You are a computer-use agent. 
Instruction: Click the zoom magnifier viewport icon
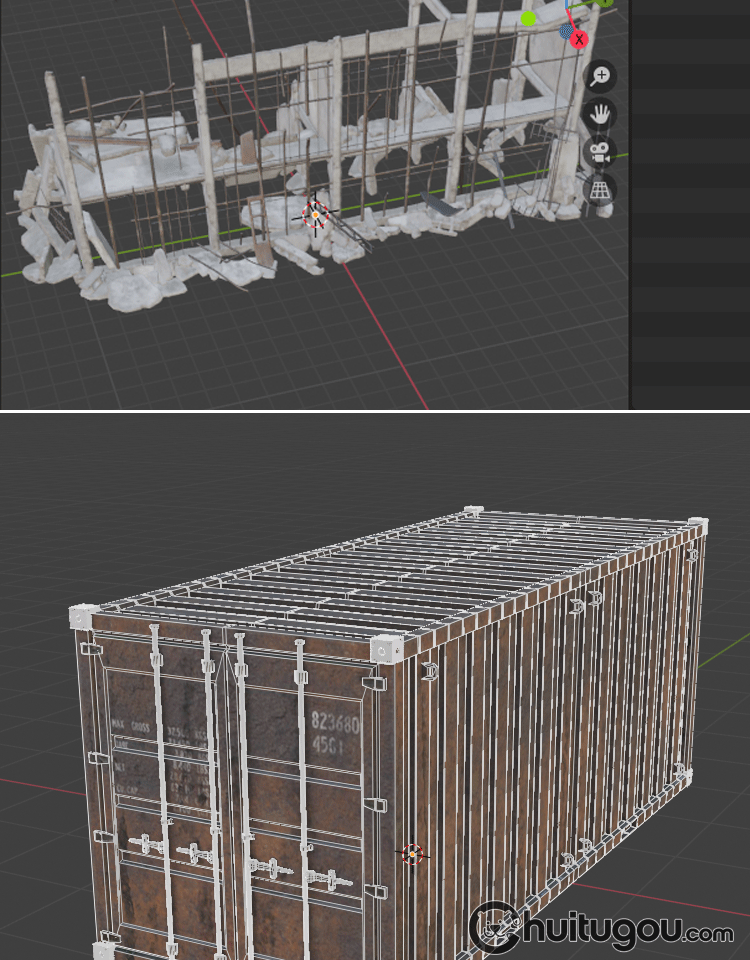[x=600, y=76]
